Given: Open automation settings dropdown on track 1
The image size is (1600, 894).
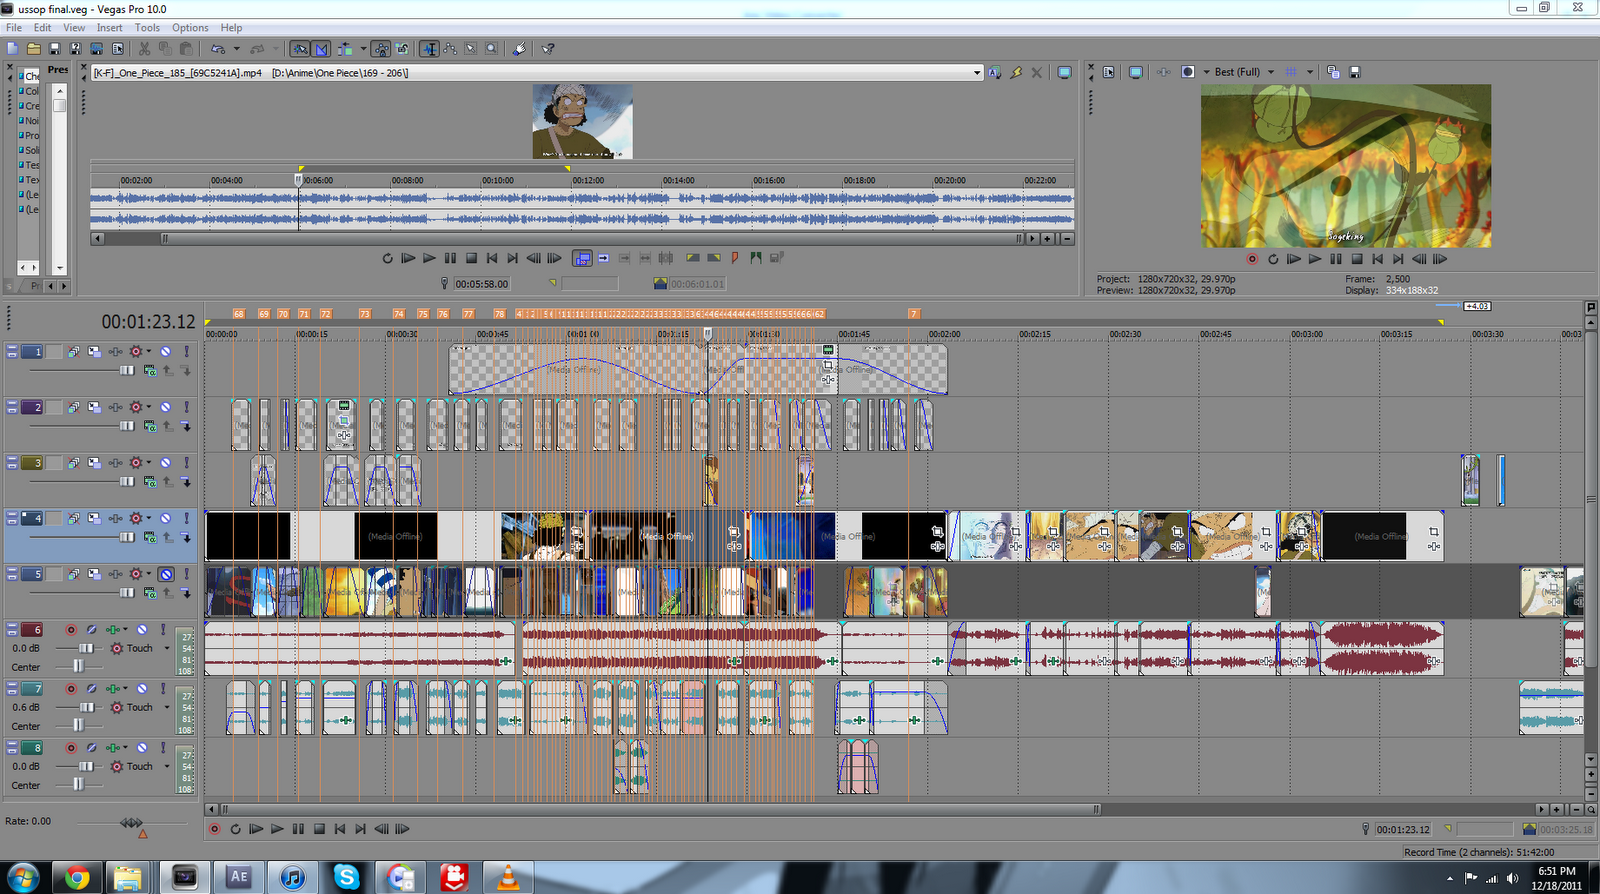Looking at the screenshot, I should (x=149, y=352).
